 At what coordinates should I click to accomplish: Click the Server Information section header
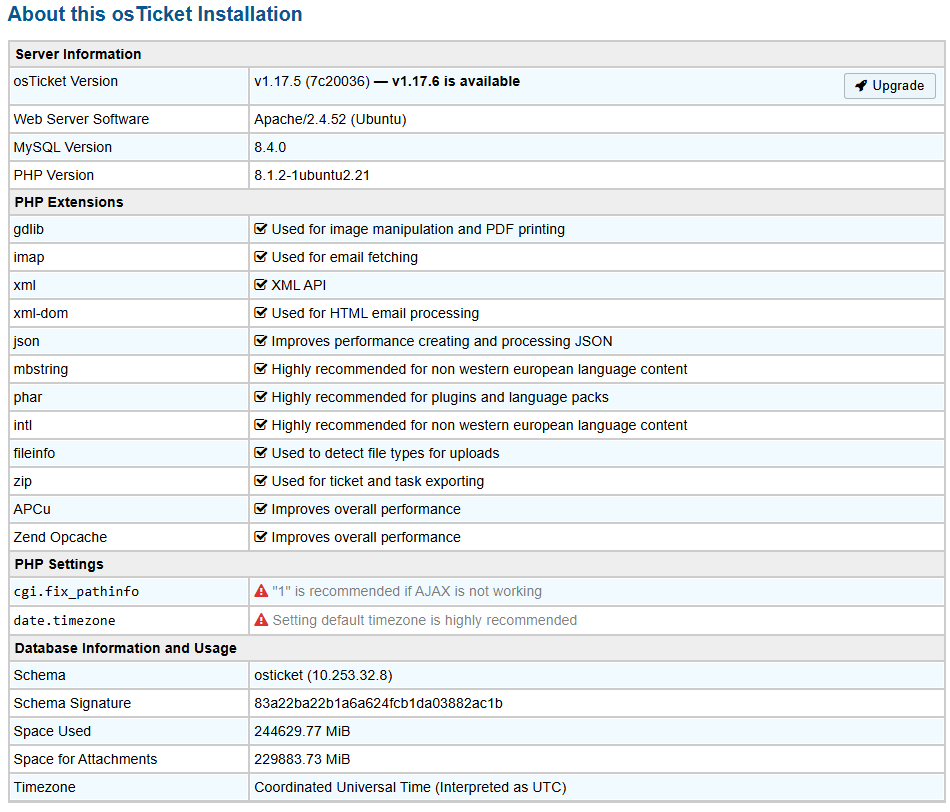click(78, 54)
